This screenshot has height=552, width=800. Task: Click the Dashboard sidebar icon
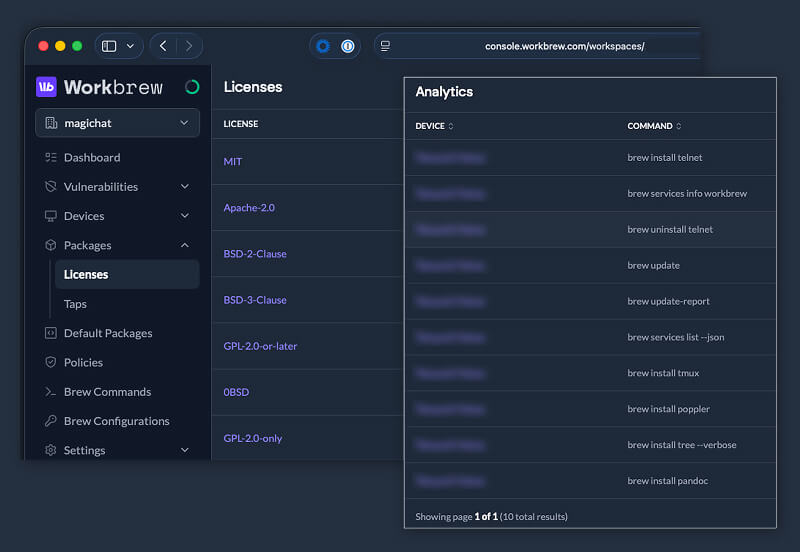tap(51, 157)
